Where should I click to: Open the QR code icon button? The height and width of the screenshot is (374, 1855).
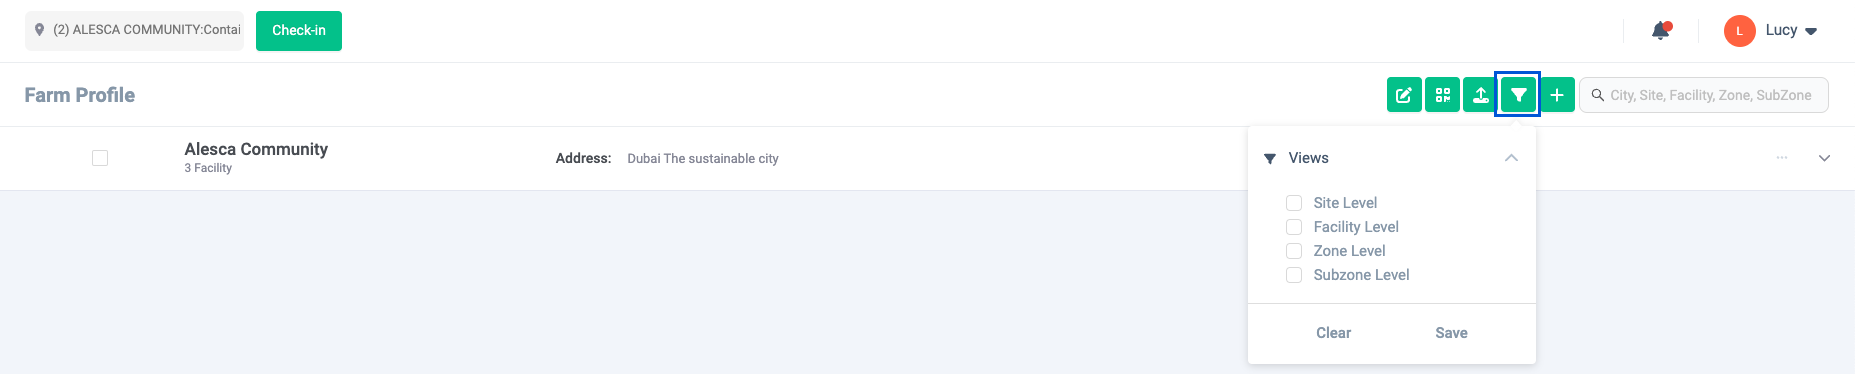[x=1442, y=95]
